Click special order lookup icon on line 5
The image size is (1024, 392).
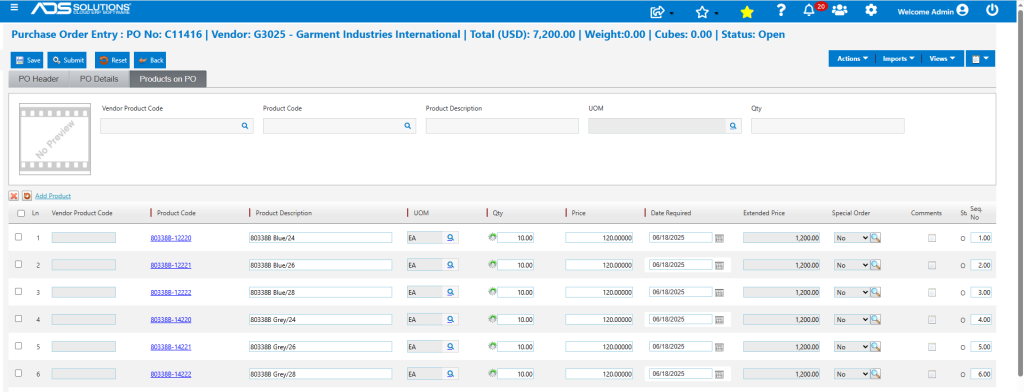click(876, 347)
